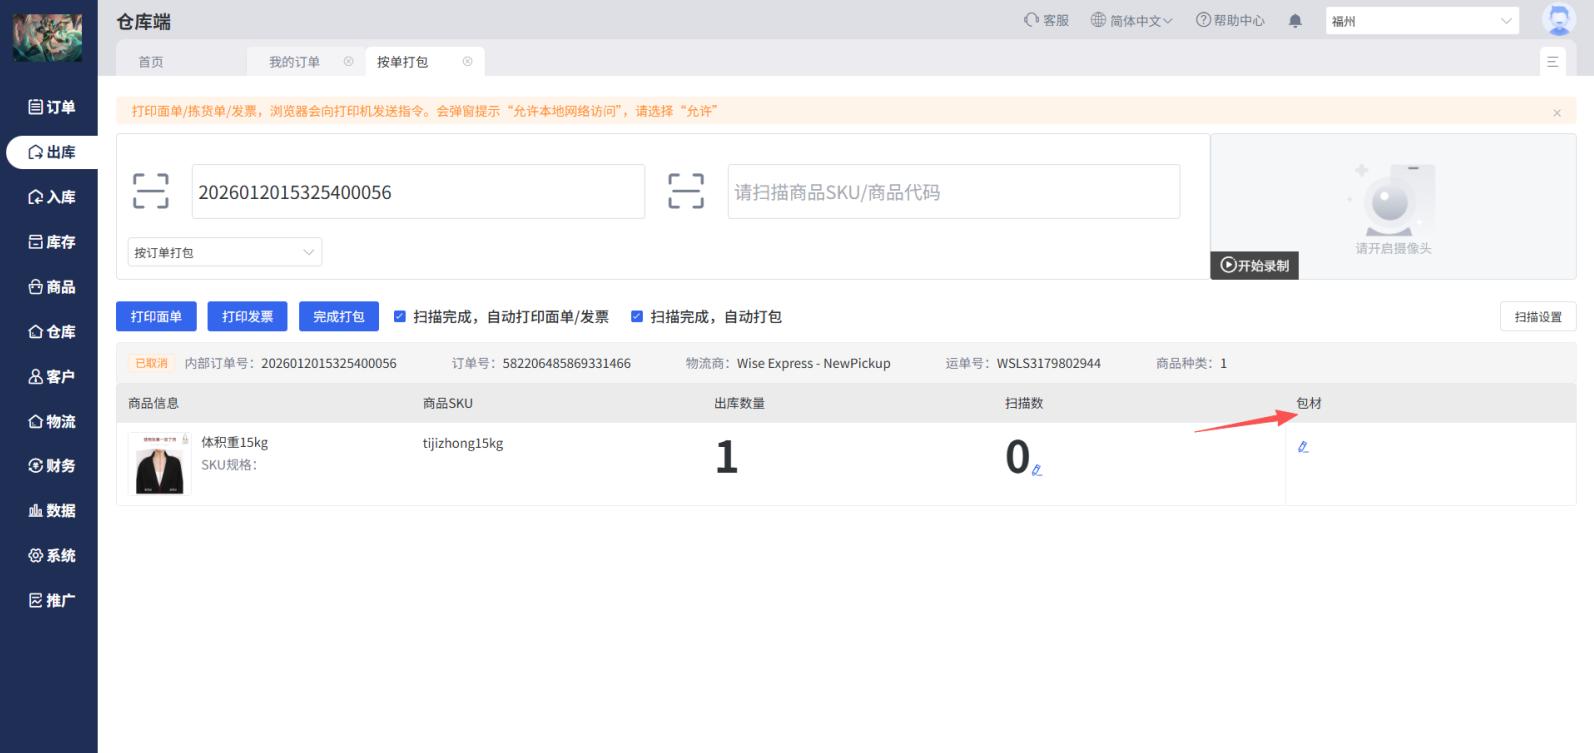
Task: Open the notification bell
Action: [x=1295, y=21]
